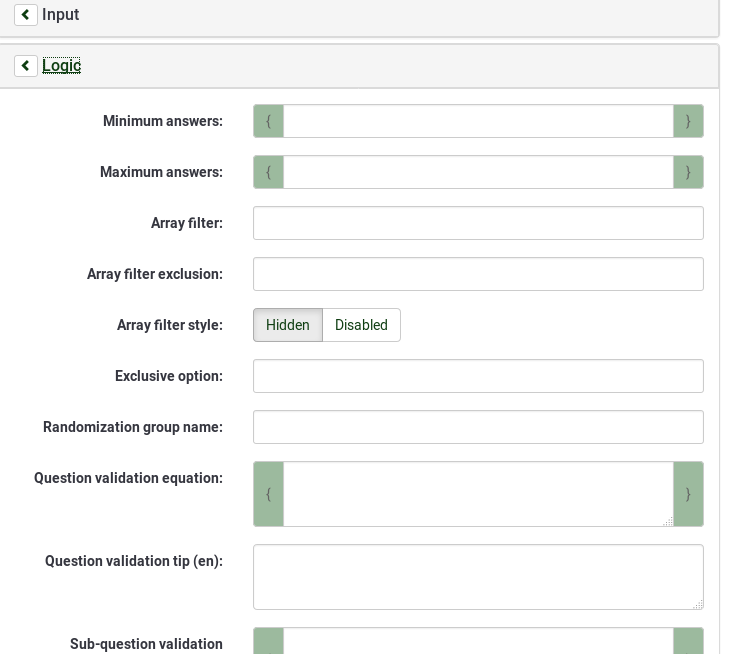
Task: Focus the Exclusive option input
Action: tap(478, 376)
